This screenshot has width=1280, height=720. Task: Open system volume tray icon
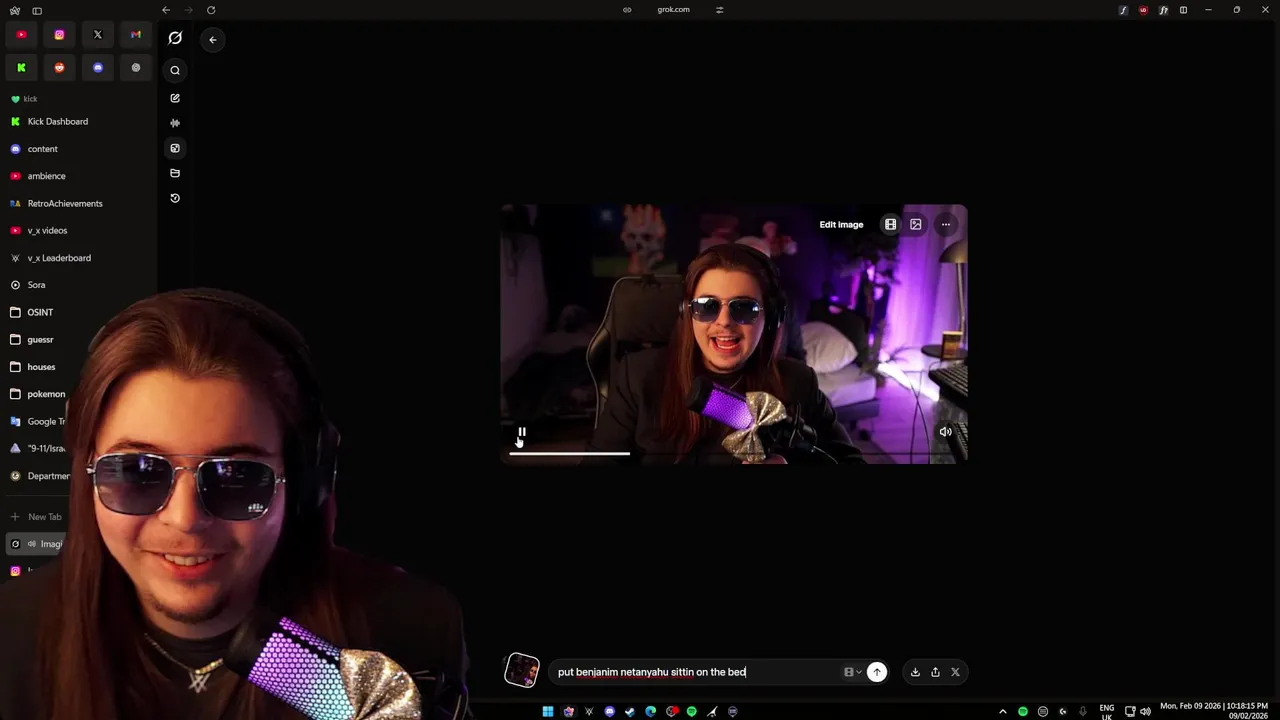pos(1145,712)
